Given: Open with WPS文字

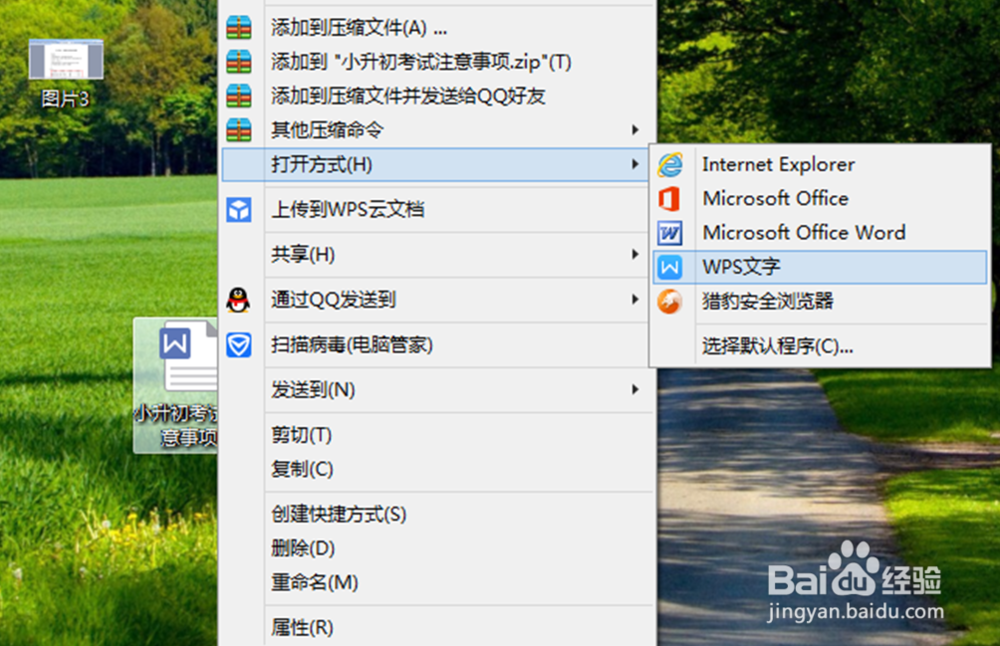Looking at the screenshot, I should tap(820, 267).
